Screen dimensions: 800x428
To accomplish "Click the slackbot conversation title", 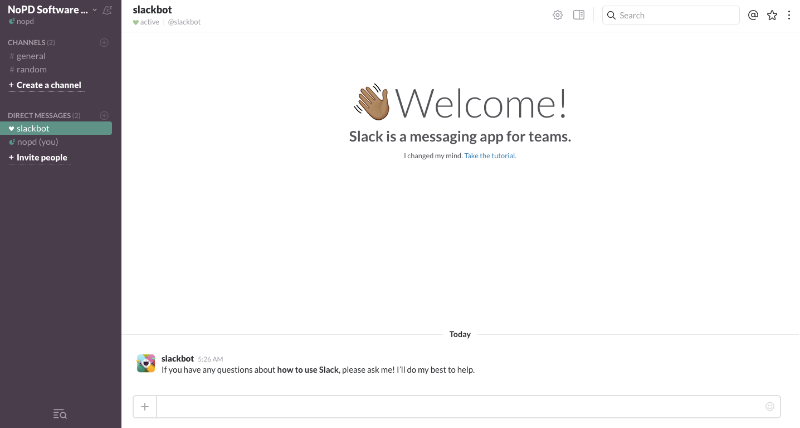I will [152, 10].
